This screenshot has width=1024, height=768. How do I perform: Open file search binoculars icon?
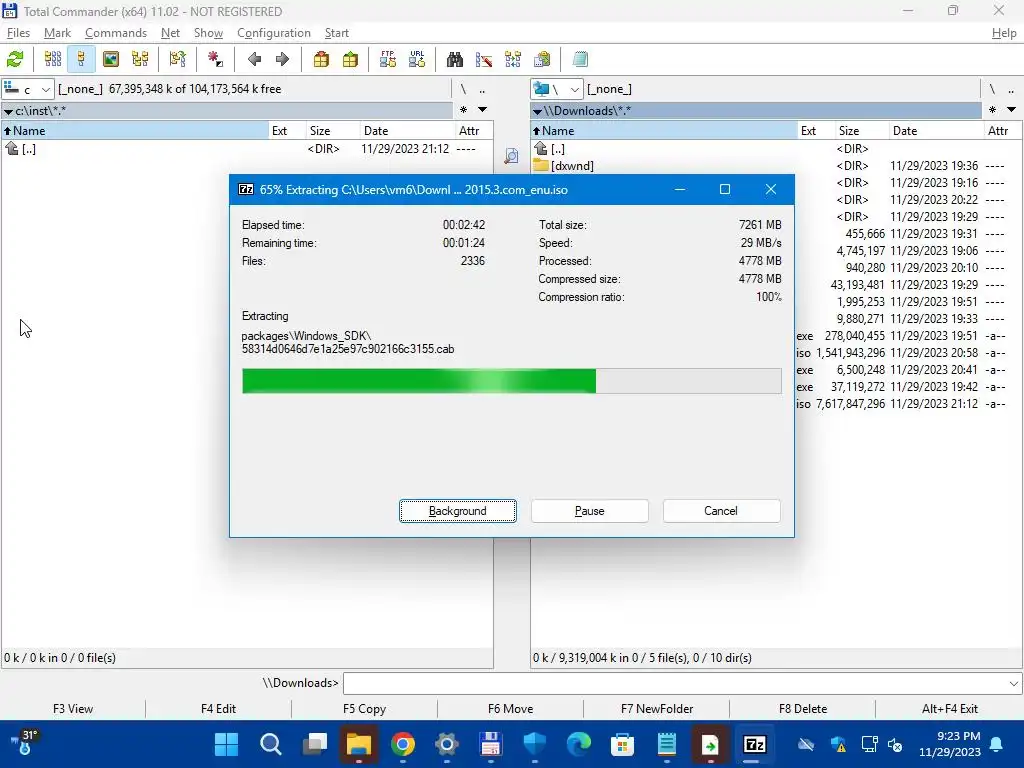pos(455,59)
